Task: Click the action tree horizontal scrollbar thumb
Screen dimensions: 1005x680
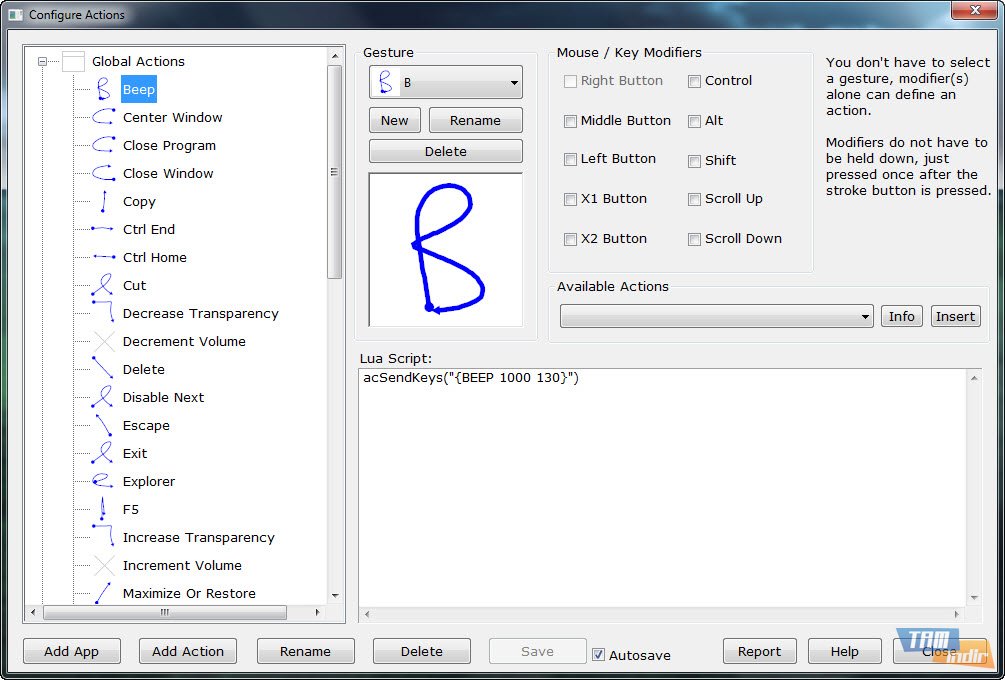Action: (165, 613)
